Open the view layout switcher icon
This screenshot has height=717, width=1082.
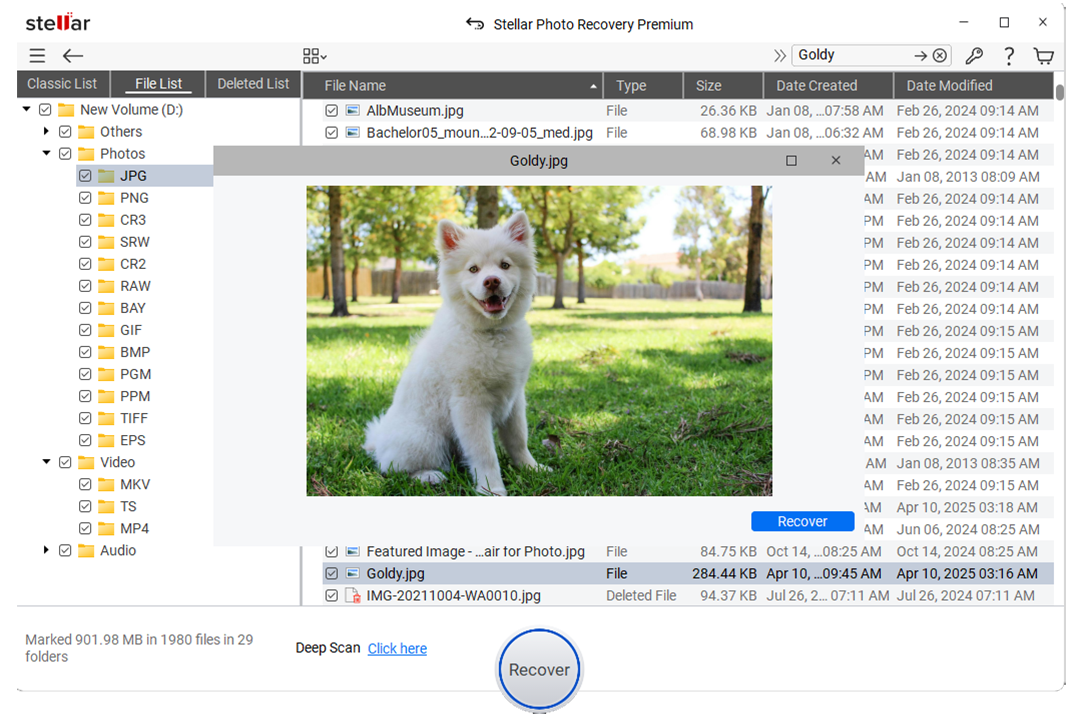pyautogui.click(x=313, y=56)
